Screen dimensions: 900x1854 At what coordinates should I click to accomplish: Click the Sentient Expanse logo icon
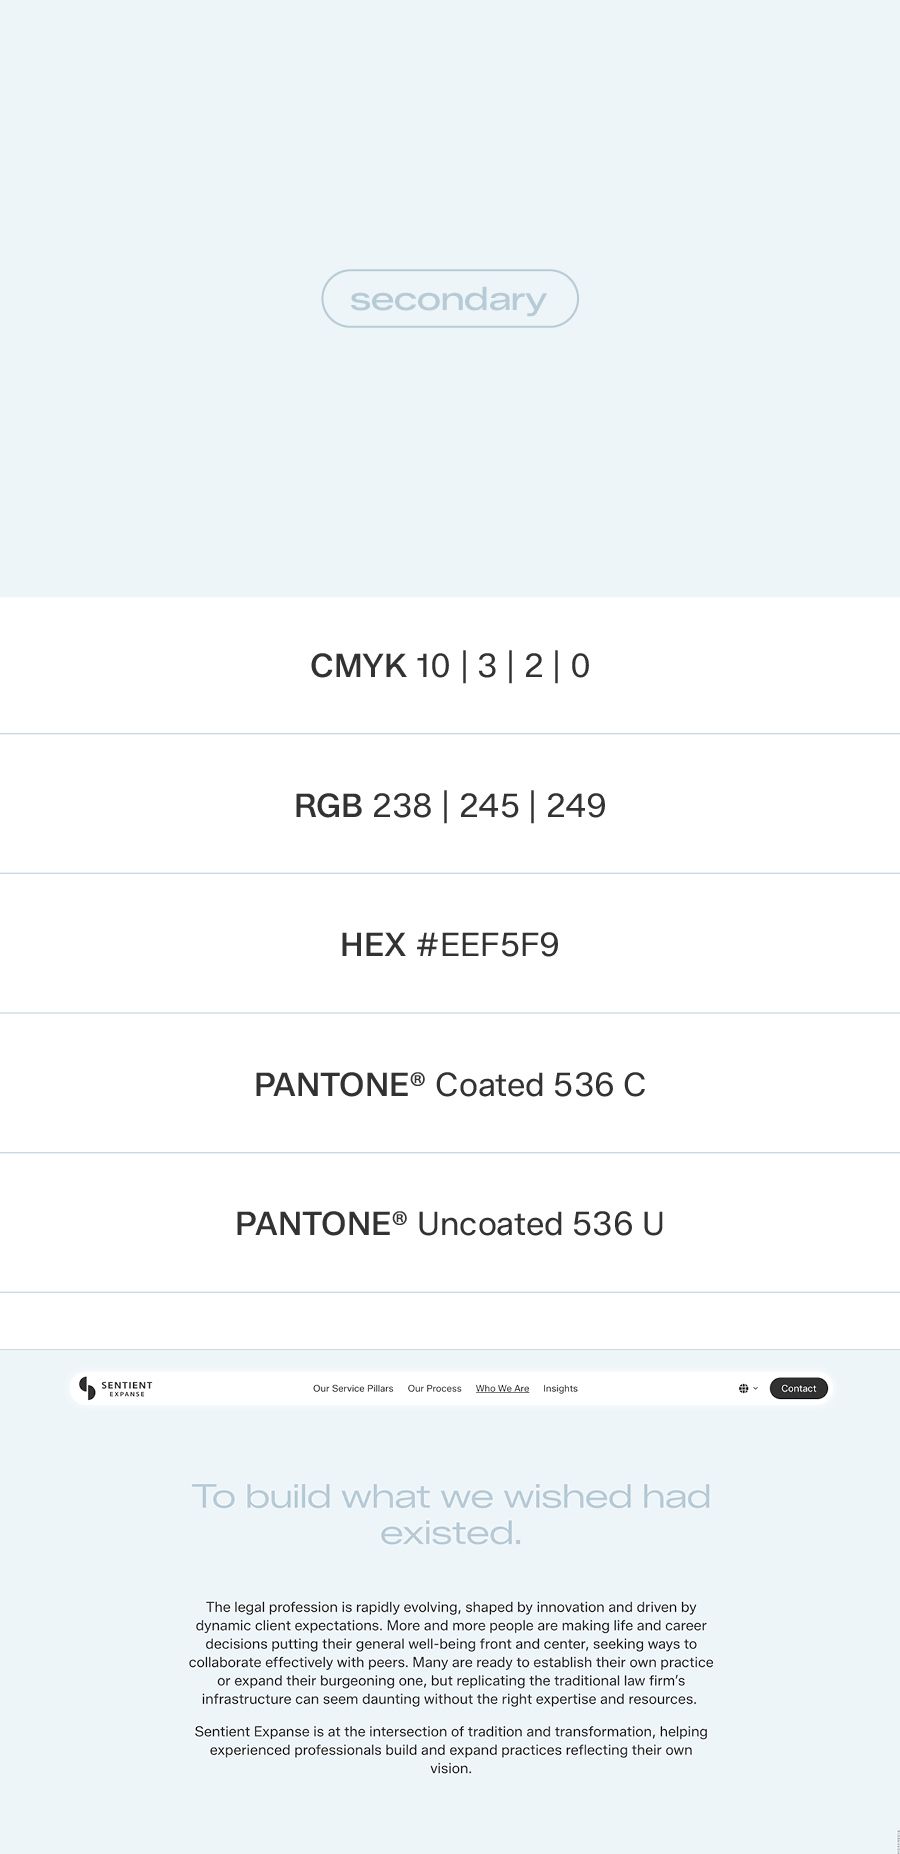point(87,1388)
